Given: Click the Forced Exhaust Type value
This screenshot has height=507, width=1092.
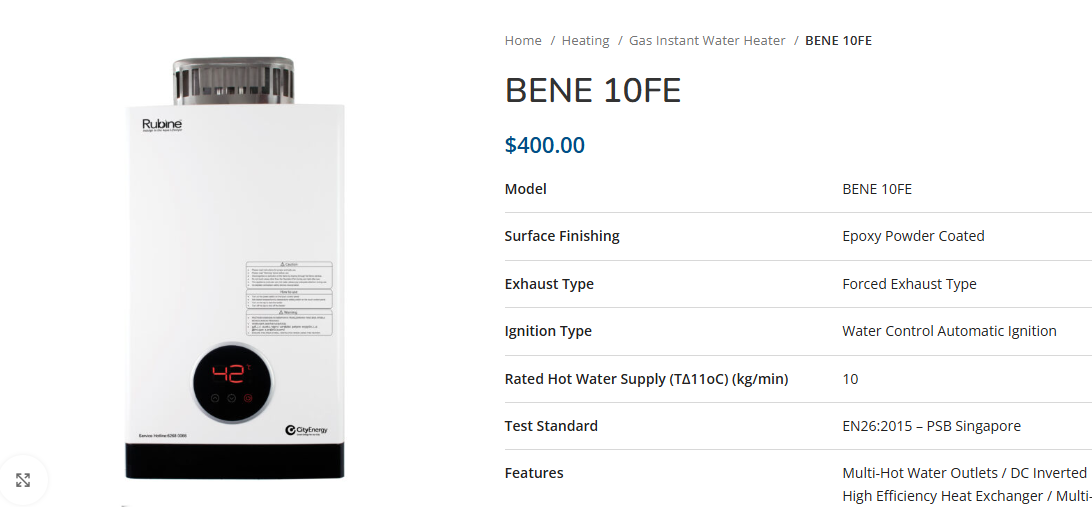Looking at the screenshot, I should point(909,284).
